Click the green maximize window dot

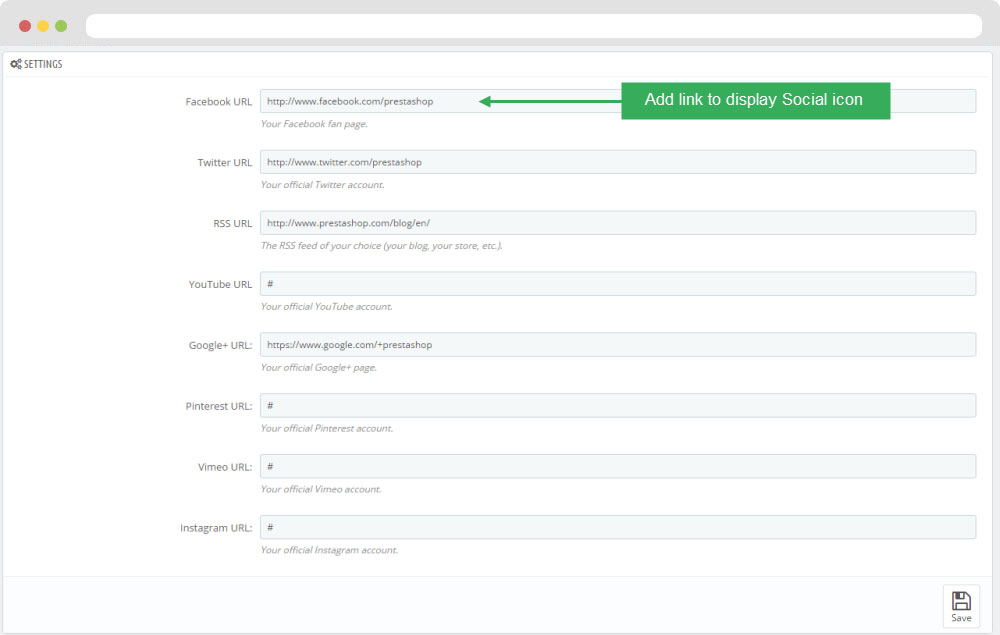pyautogui.click(x=61, y=26)
